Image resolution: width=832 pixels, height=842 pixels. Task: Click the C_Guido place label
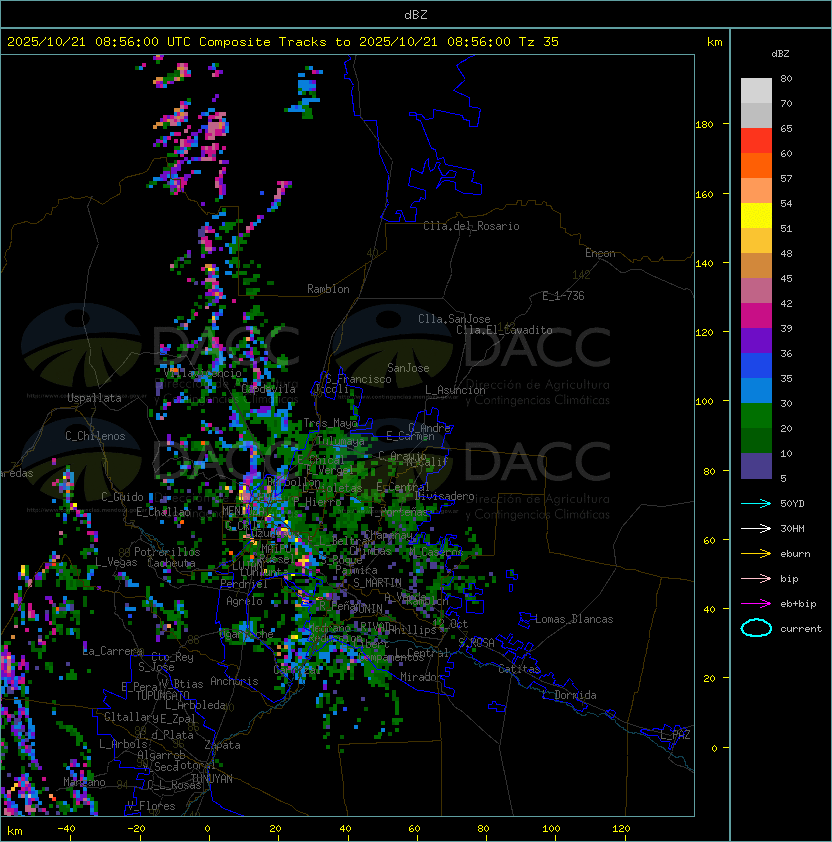pyautogui.click(x=122, y=497)
